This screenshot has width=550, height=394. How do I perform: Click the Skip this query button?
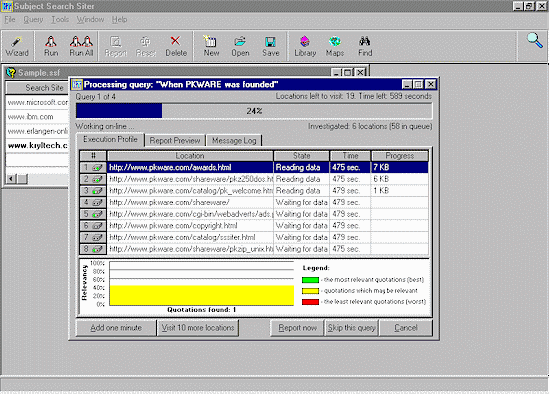tap(351, 328)
